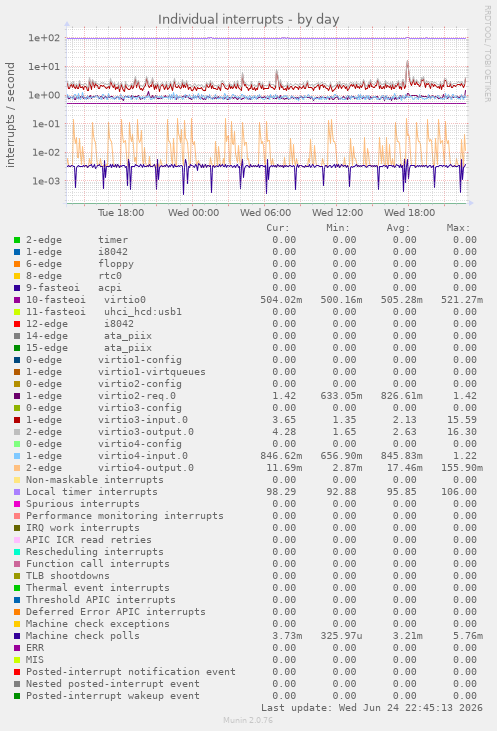
Task: Click the Cur: column header
Action: click(278, 228)
